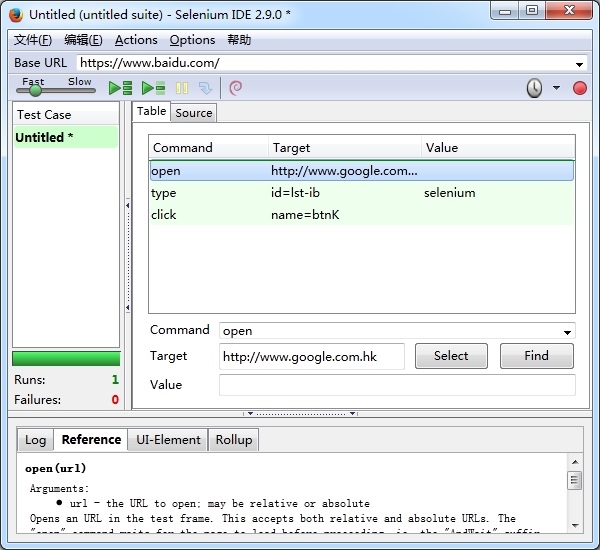Open the Reference tab
The width and height of the screenshot is (600, 550).
point(91,439)
